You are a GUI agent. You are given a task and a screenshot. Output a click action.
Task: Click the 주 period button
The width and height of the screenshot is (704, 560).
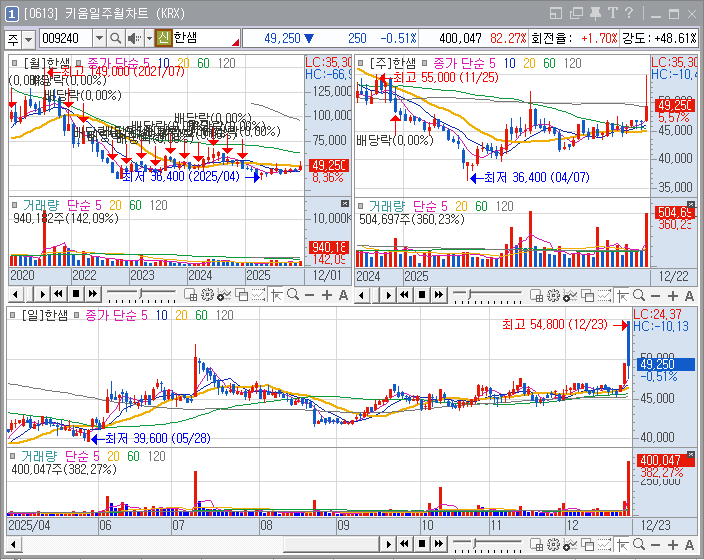pos(13,40)
